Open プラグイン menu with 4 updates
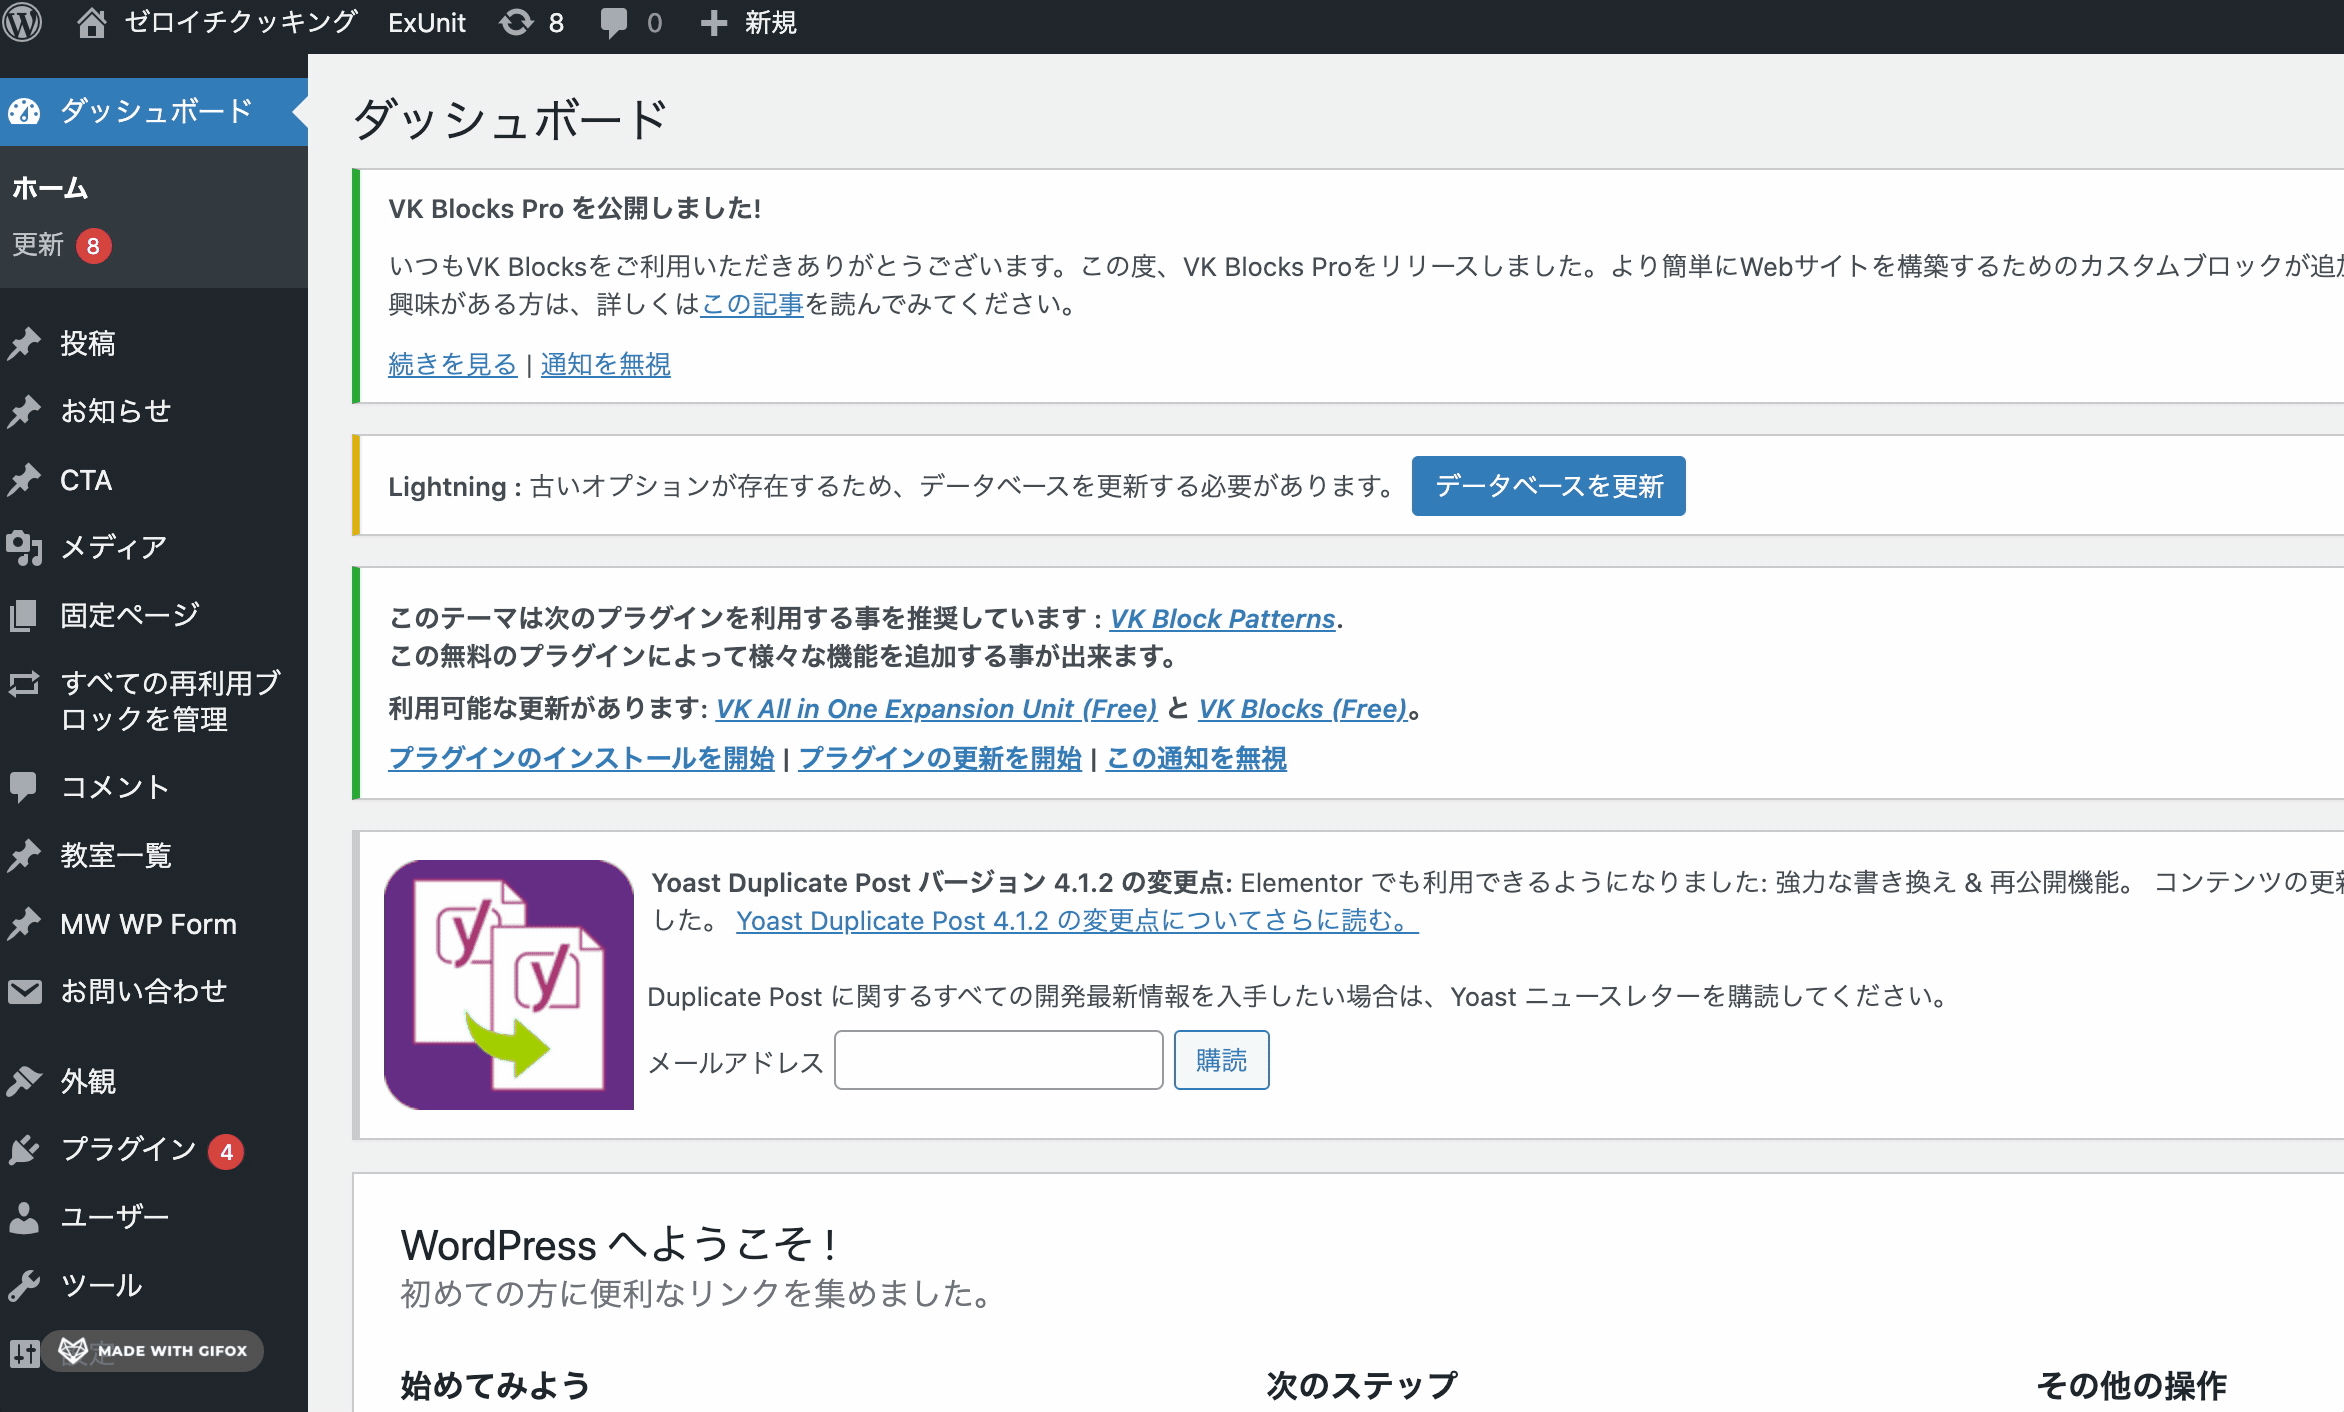Screen dimensions: 2344x1412 (x=154, y=1149)
